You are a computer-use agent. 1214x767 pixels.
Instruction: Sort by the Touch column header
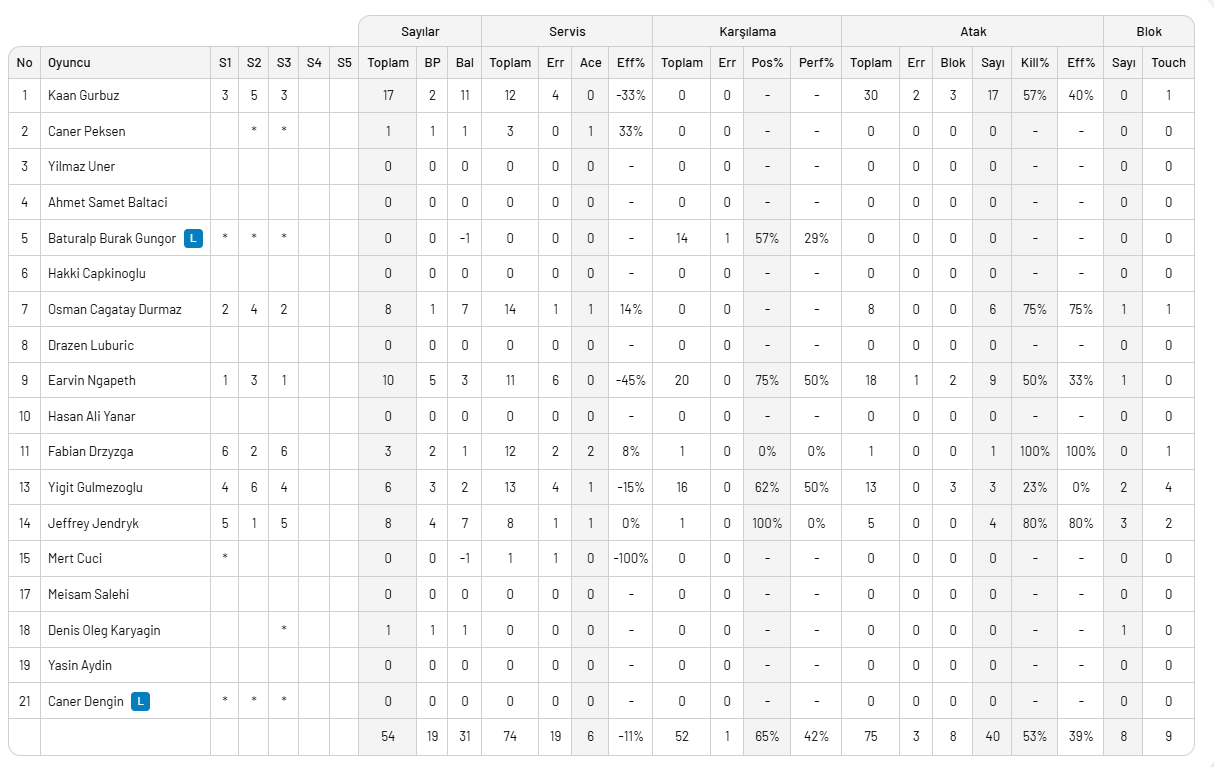1168,63
